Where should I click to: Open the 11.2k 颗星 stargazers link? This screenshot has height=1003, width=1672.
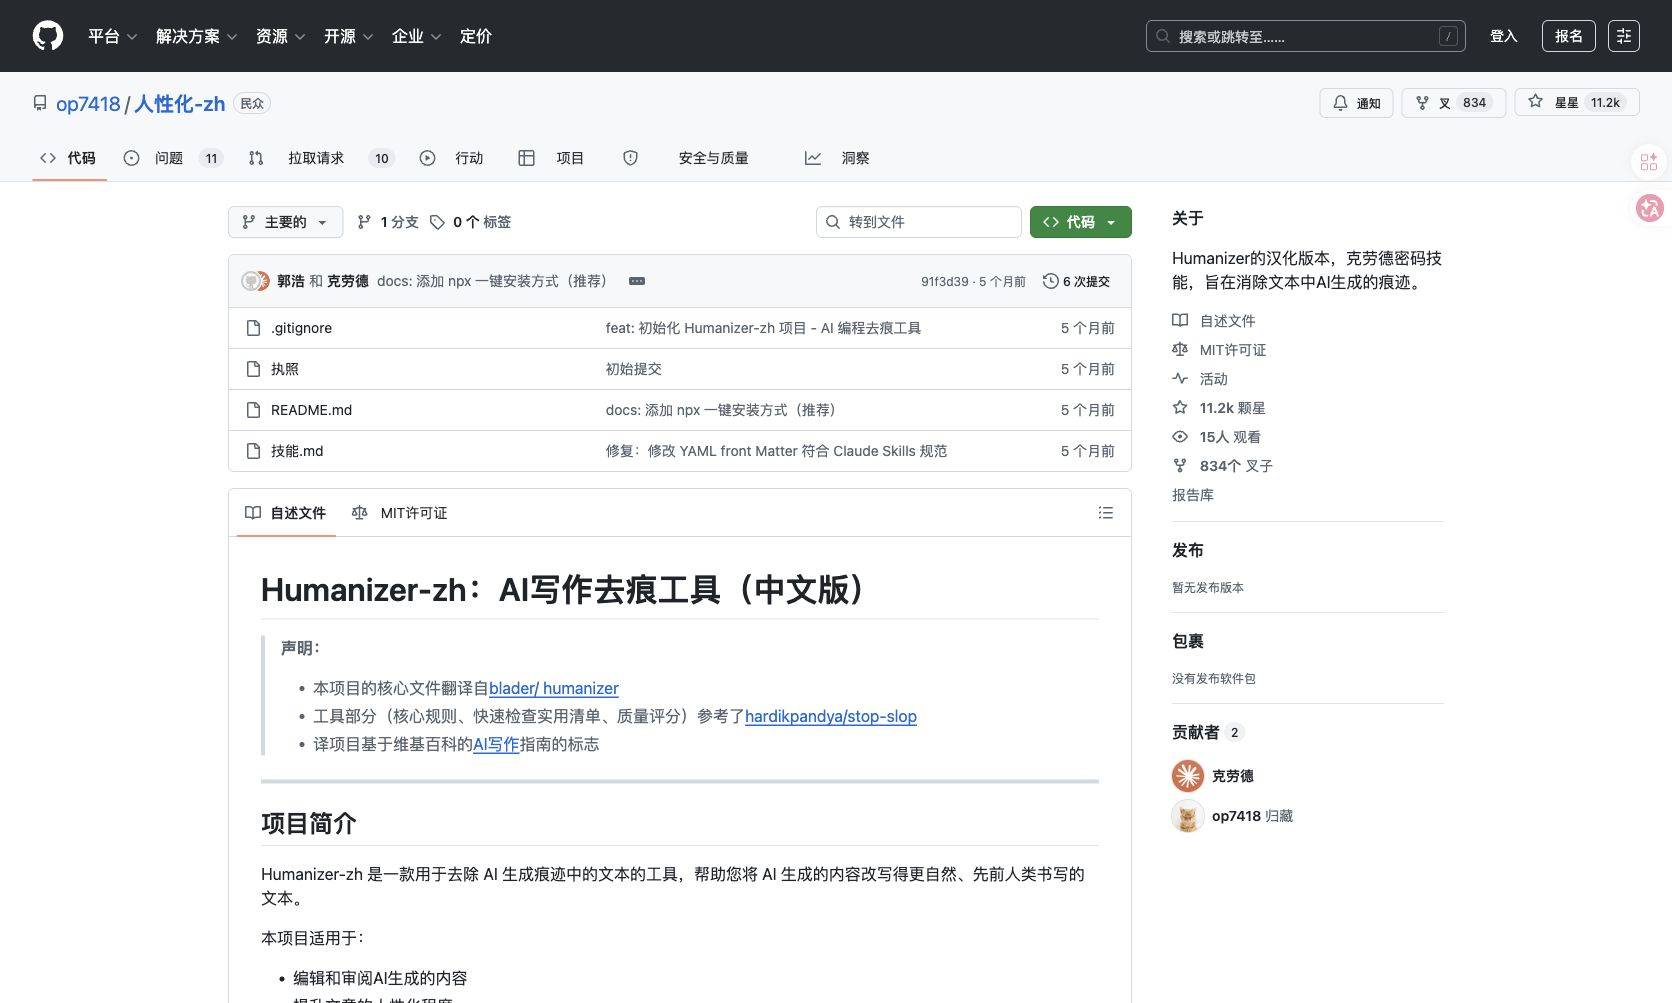coord(1219,408)
